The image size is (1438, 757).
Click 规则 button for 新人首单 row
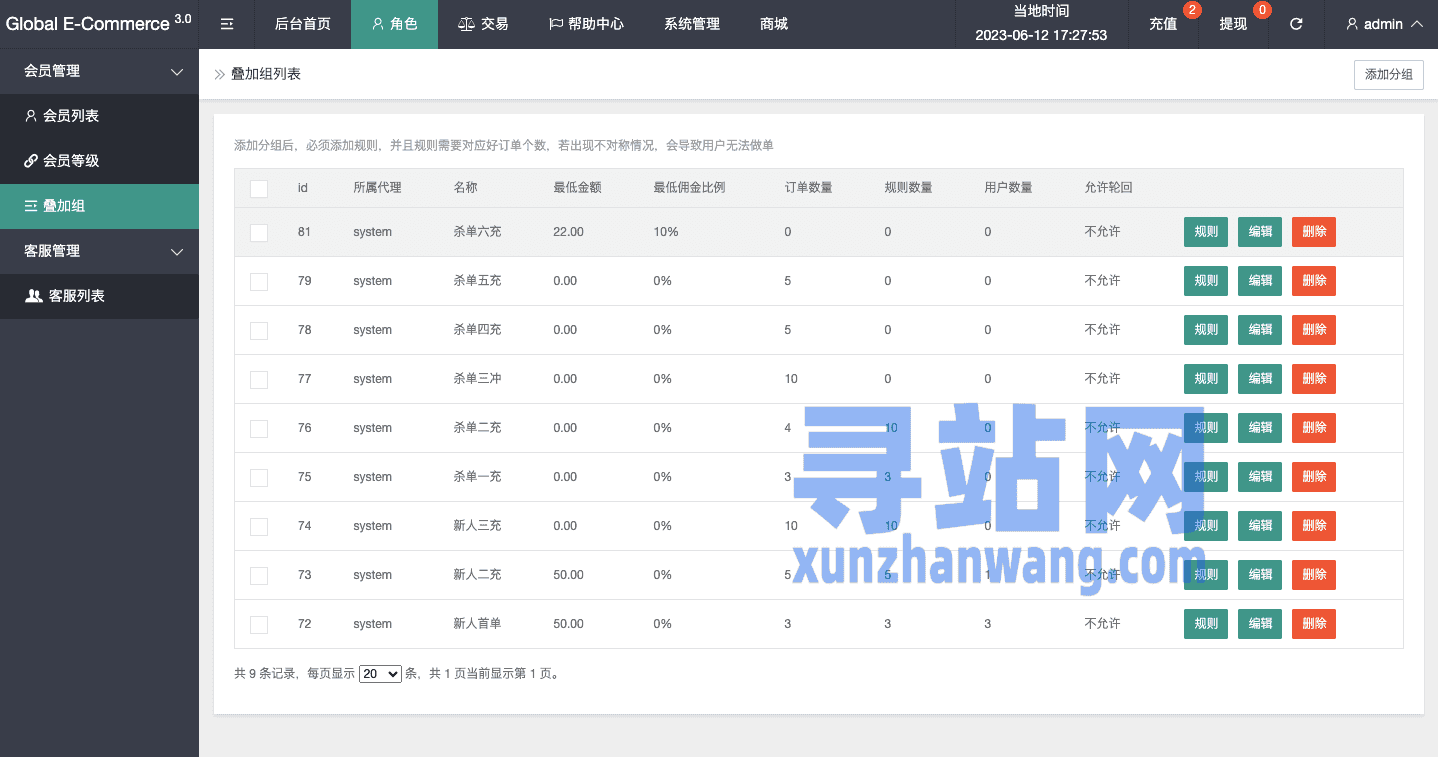1205,624
